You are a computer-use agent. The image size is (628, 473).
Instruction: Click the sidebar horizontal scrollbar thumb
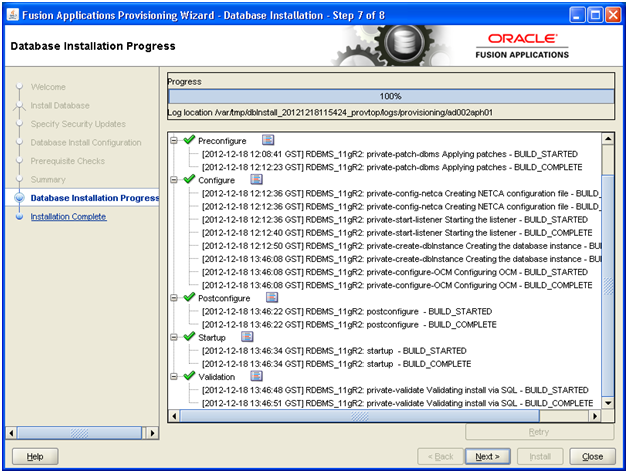tap(79, 433)
